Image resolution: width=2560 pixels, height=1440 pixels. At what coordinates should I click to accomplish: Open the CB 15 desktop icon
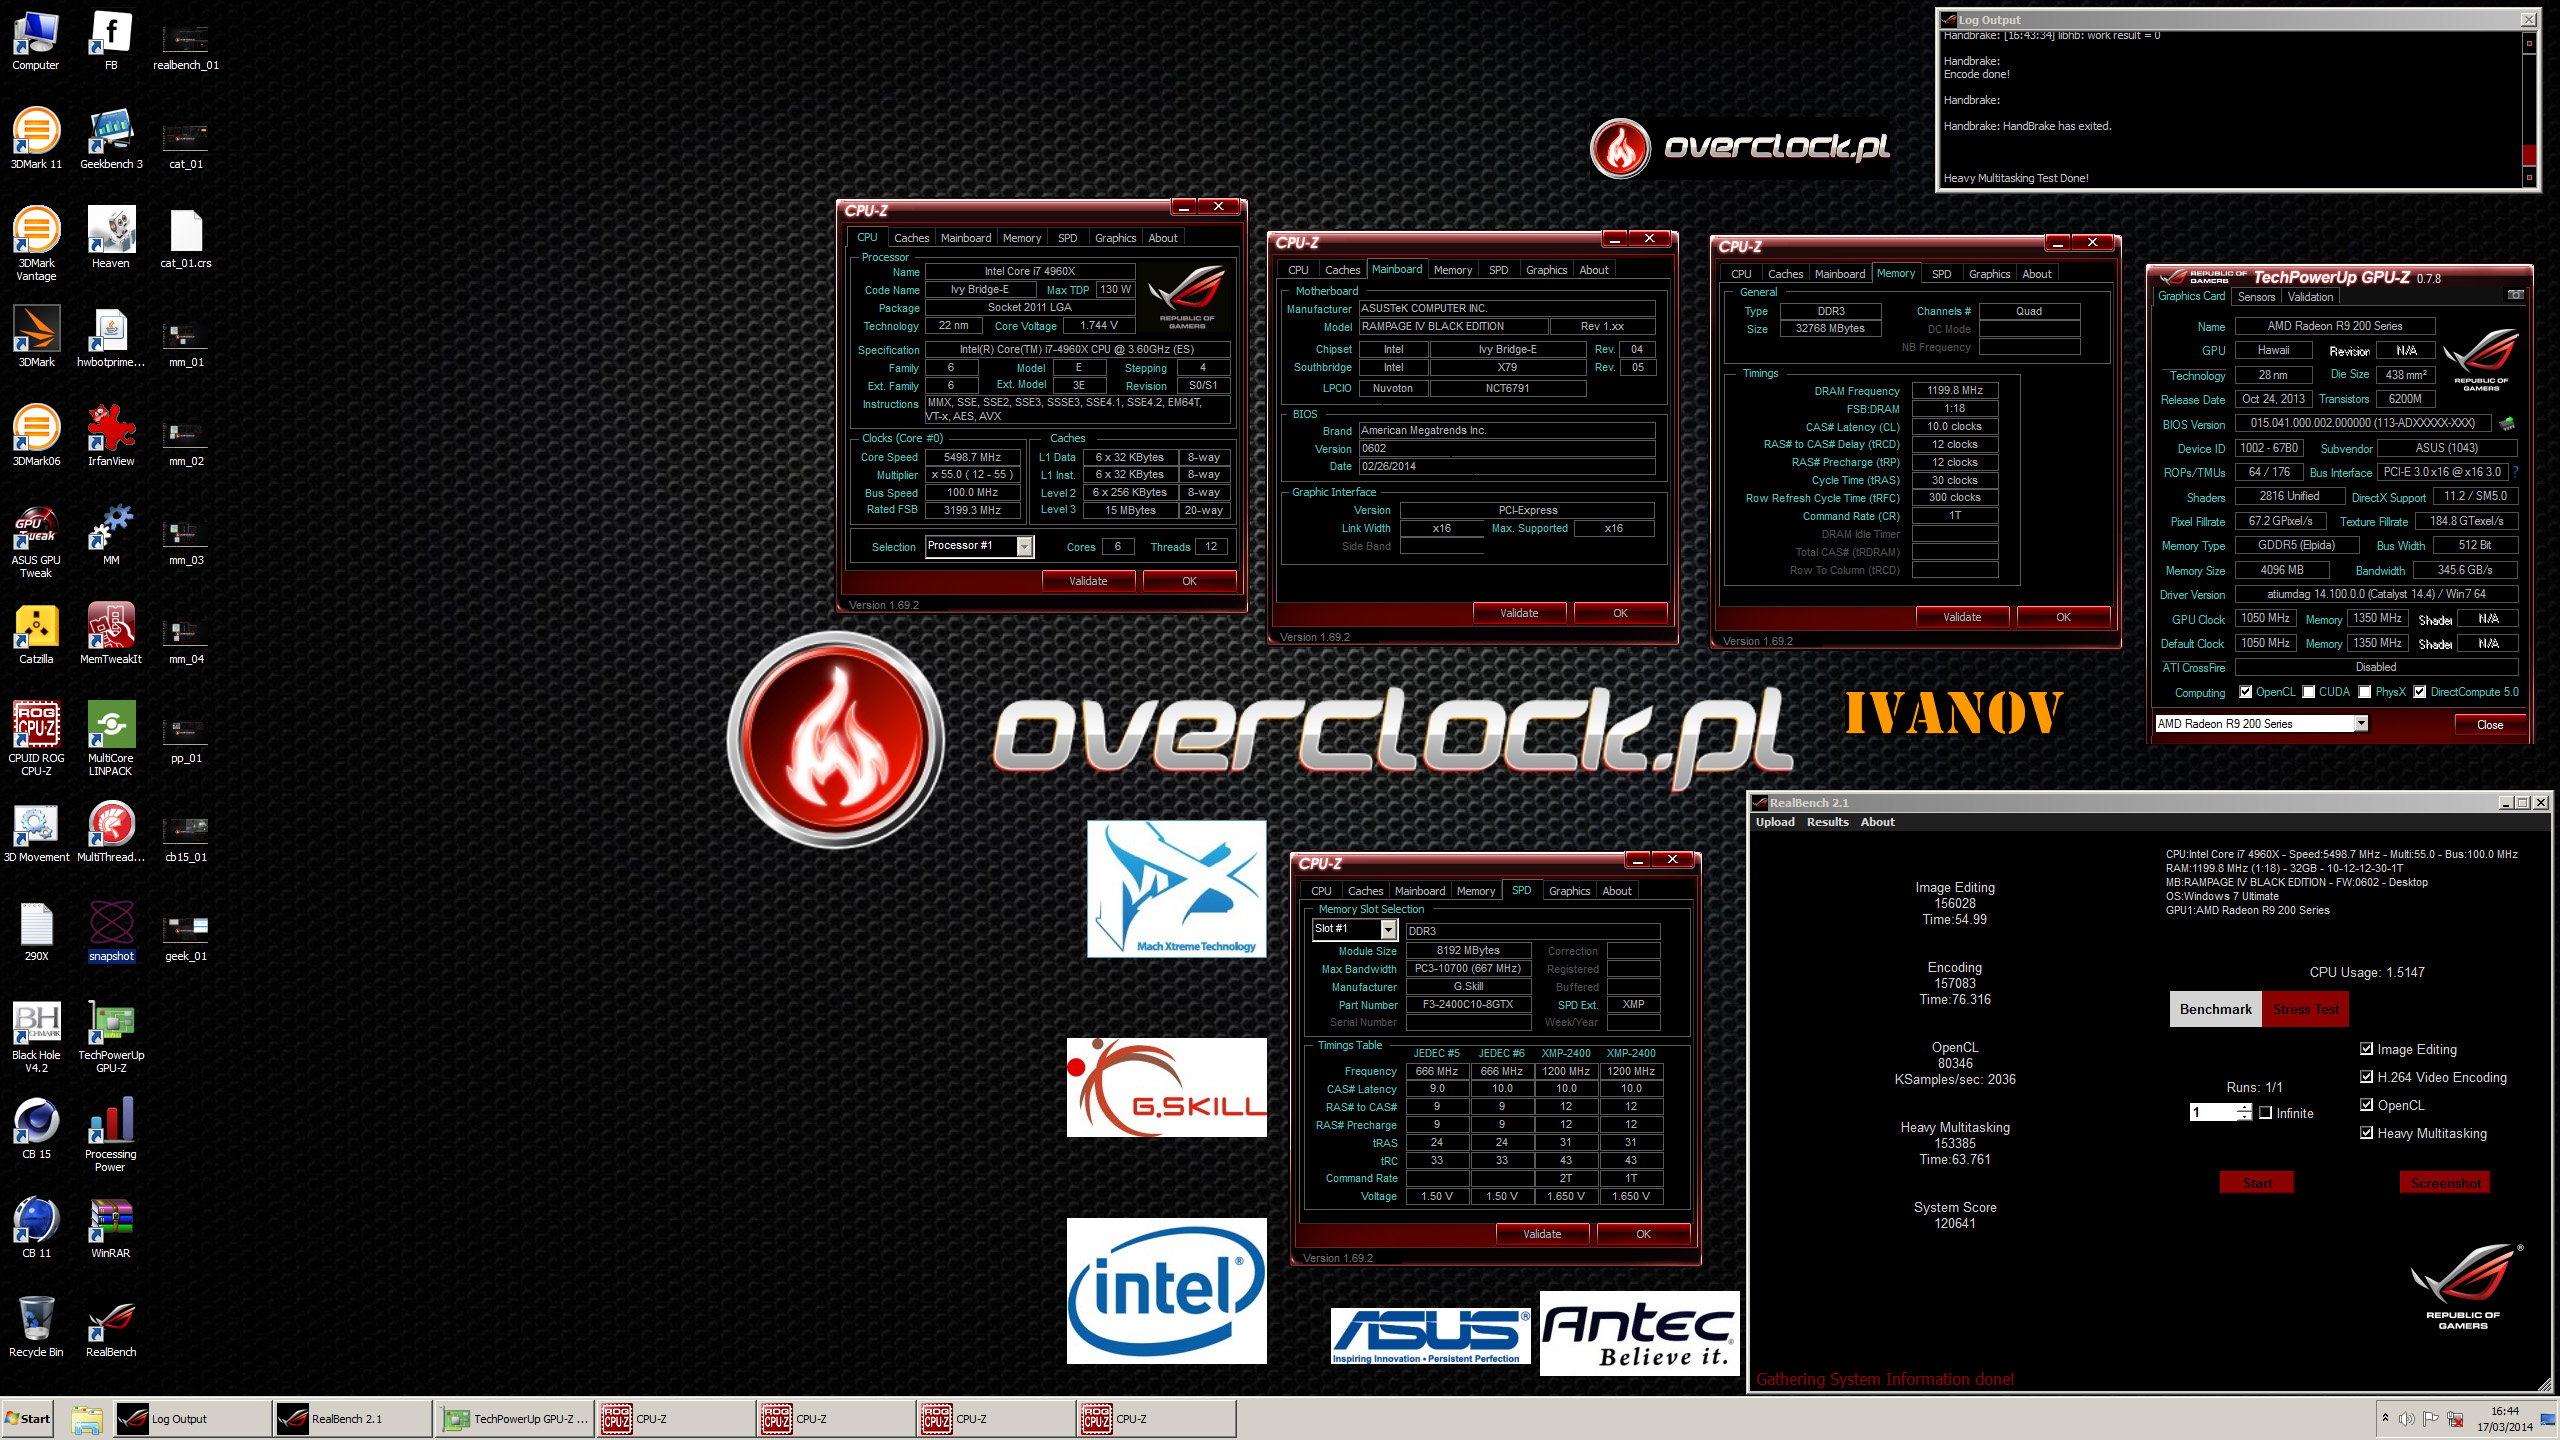[36, 1128]
